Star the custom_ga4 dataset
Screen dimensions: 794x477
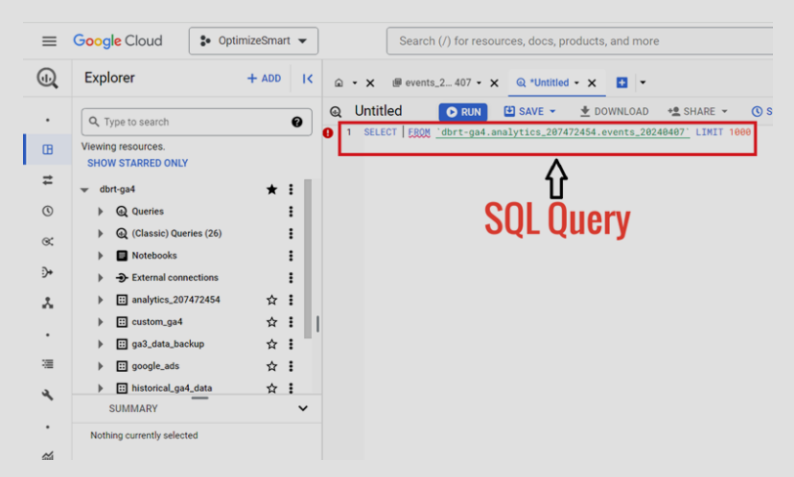pos(272,322)
